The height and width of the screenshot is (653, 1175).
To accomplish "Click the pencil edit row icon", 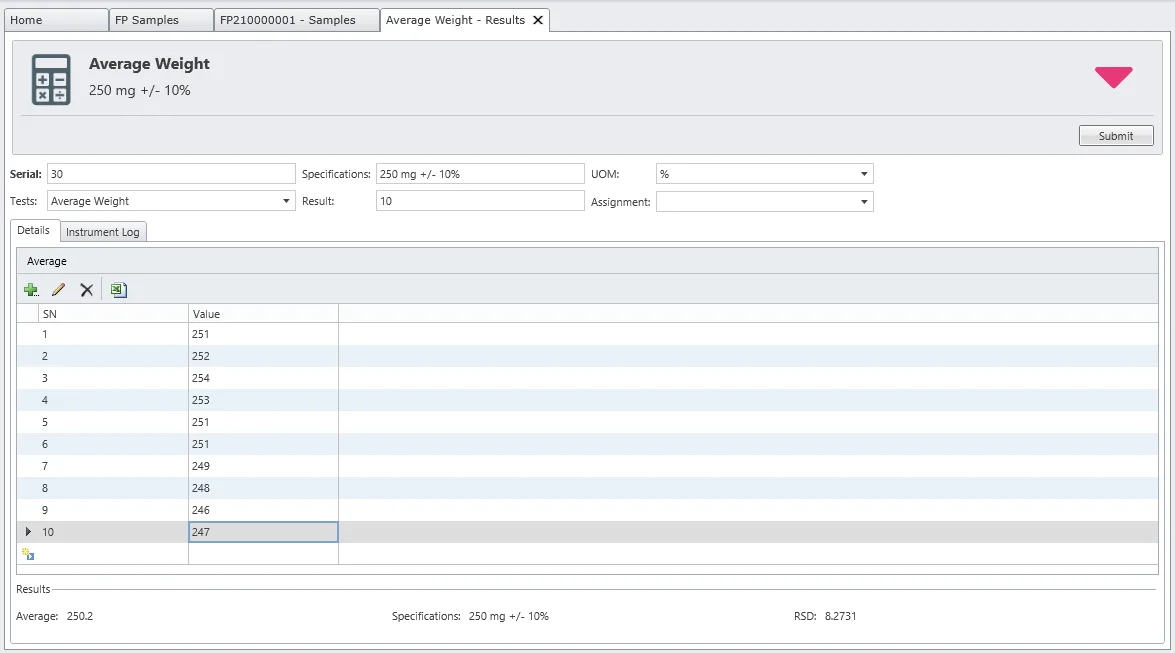I will pos(58,290).
